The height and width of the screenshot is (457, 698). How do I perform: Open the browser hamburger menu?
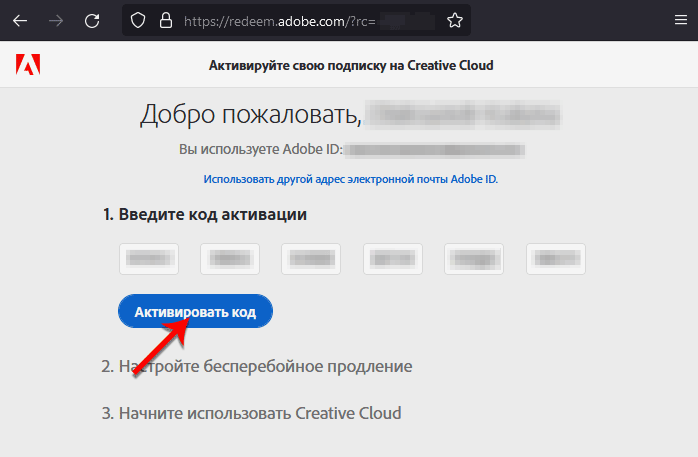coord(681,20)
